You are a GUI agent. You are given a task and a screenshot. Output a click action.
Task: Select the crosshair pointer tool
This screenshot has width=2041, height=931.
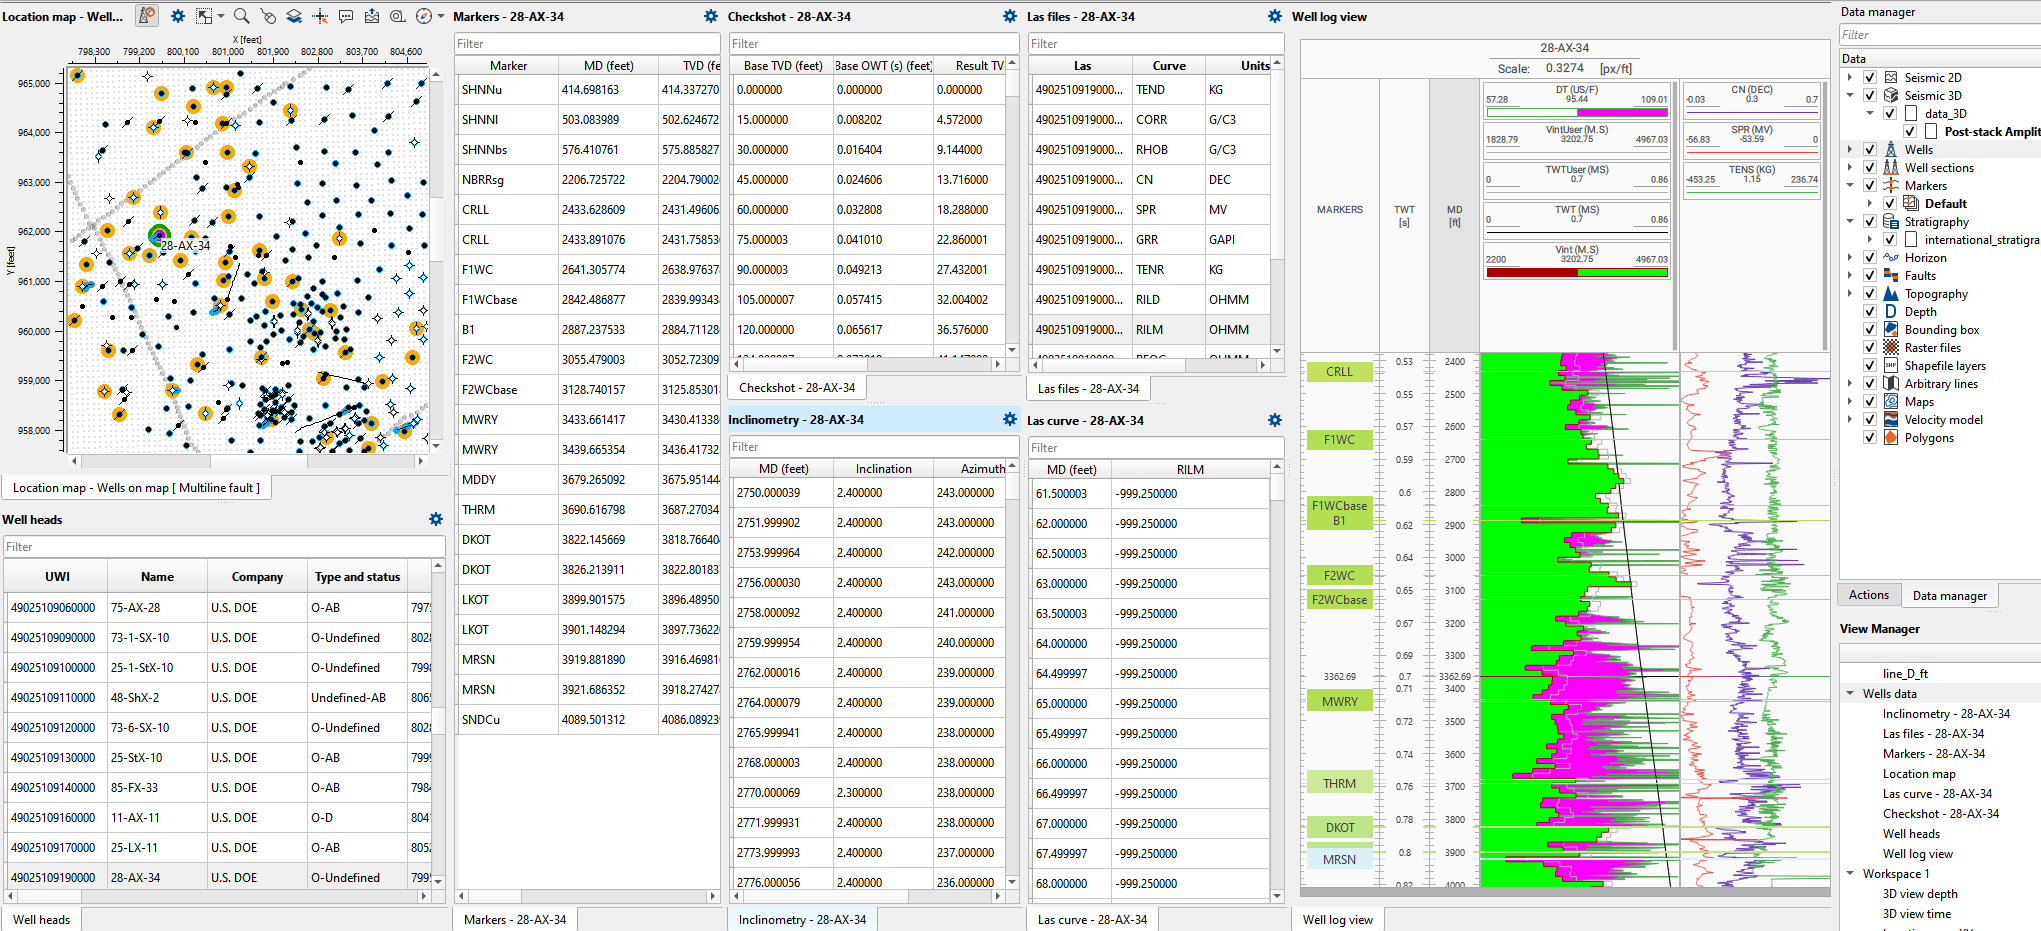[x=320, y=16]
